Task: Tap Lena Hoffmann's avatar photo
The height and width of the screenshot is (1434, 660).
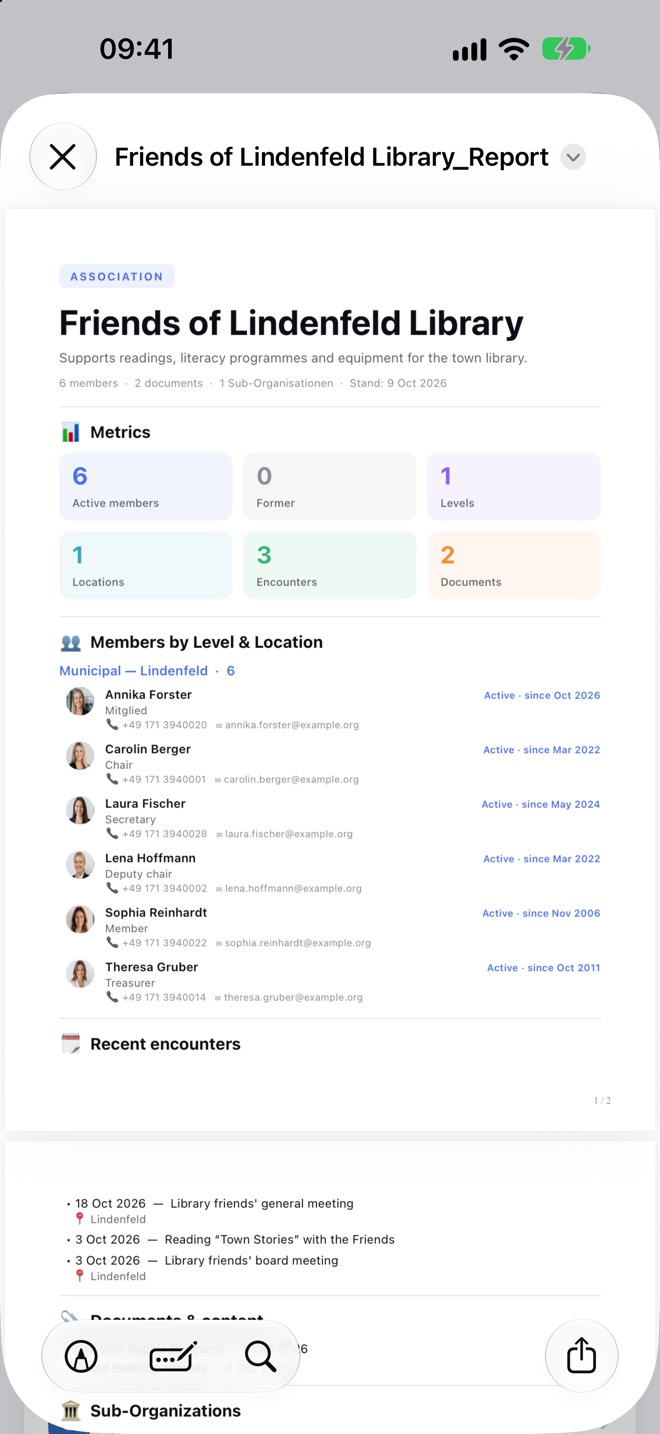Action: (x=80, y=865)
